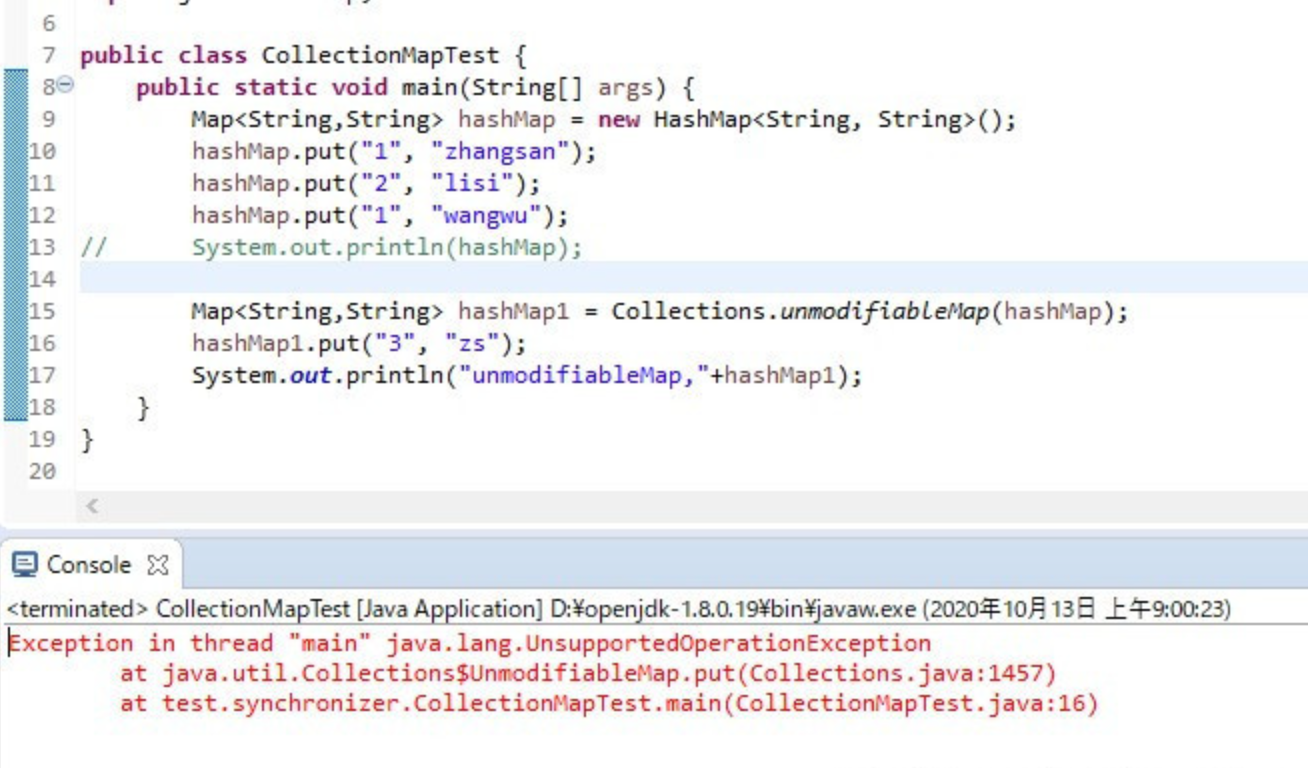Click the terminated CollectionMapTest launch label
Image resolution: width=1308 pixels, height=768 pixels.
[618, 609]
